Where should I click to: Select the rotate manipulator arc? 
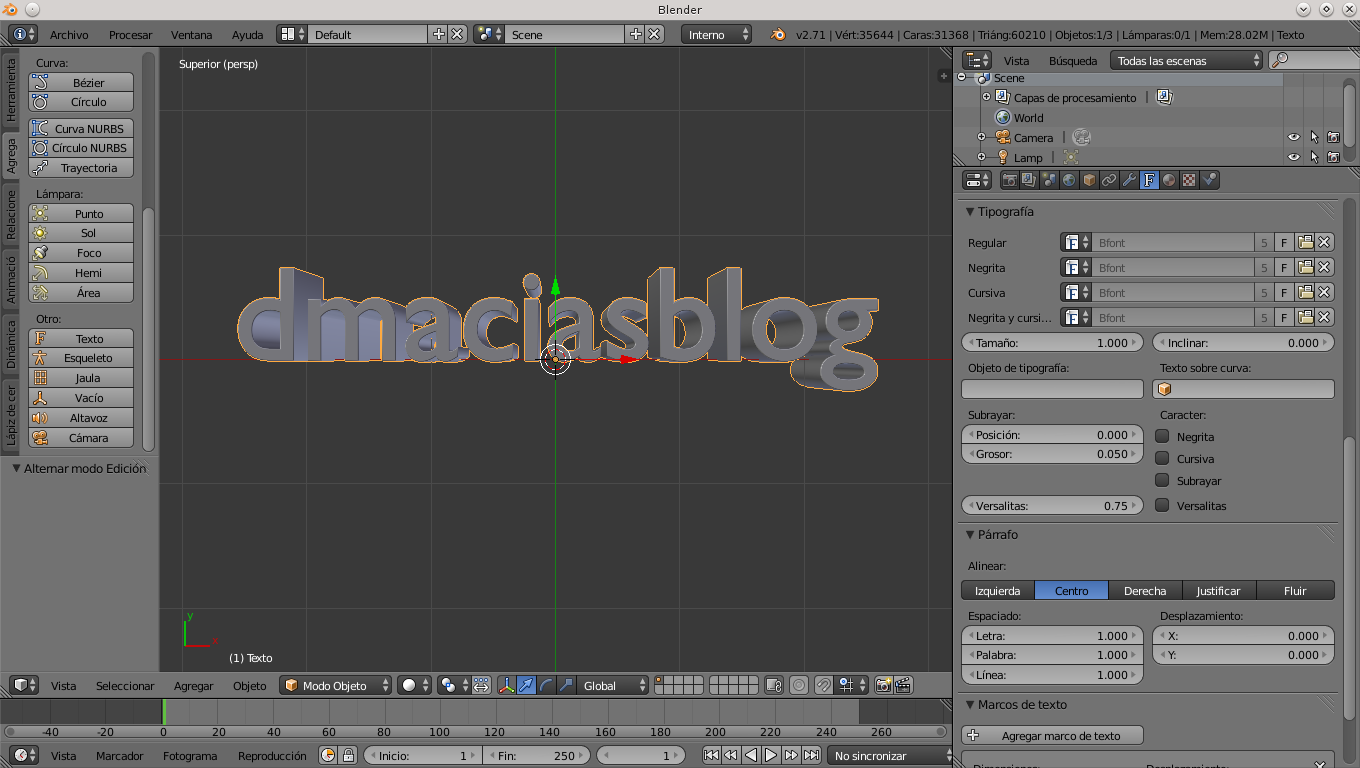pyautogui.click(x=546, y=685)
